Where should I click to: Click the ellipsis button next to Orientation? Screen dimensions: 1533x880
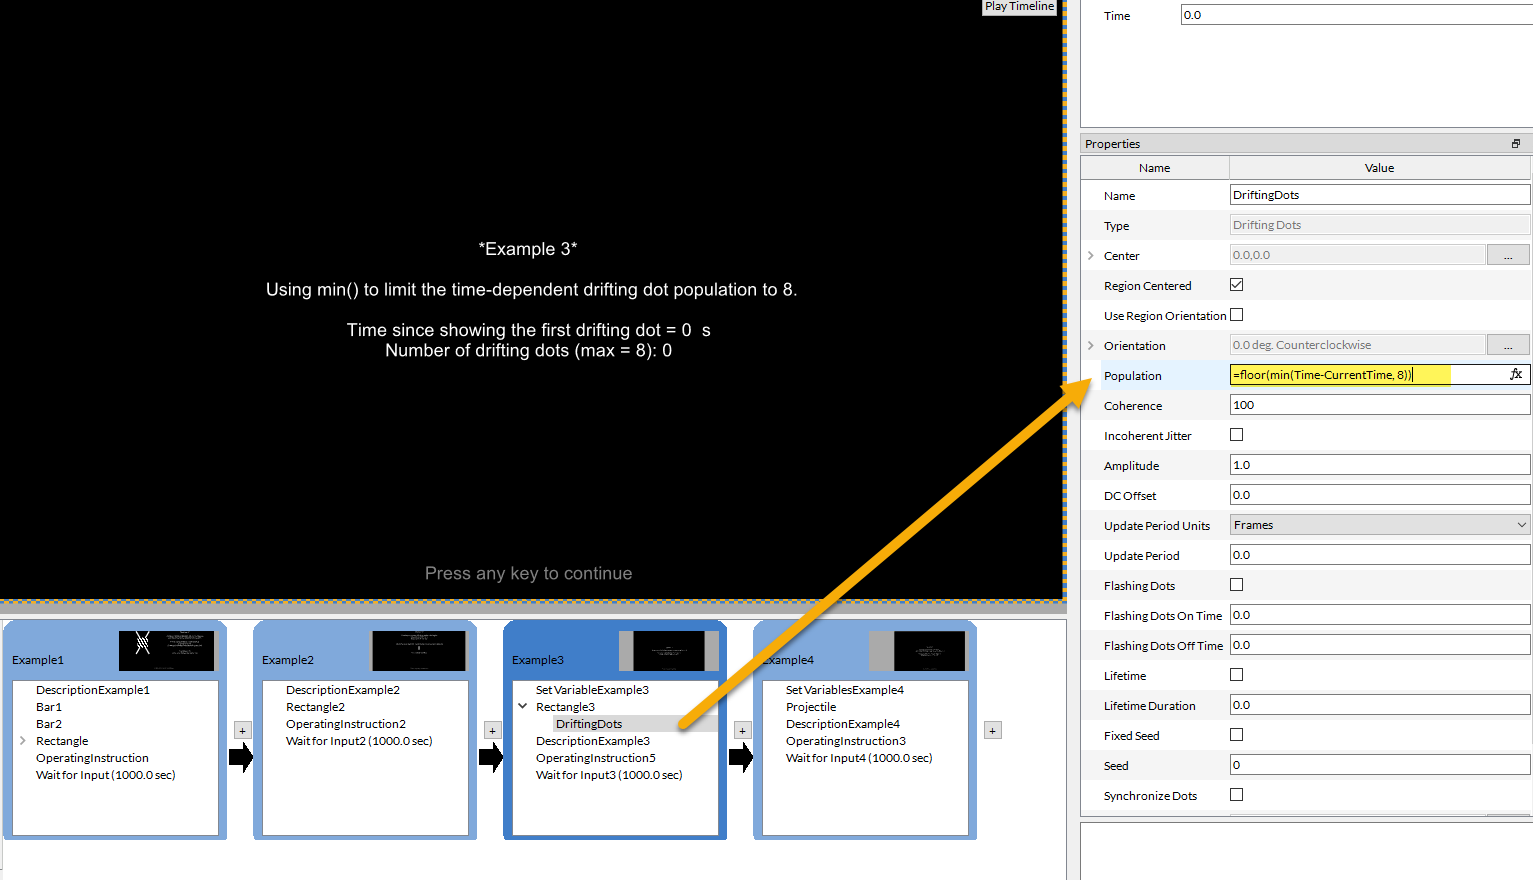tap(1507, 346)
